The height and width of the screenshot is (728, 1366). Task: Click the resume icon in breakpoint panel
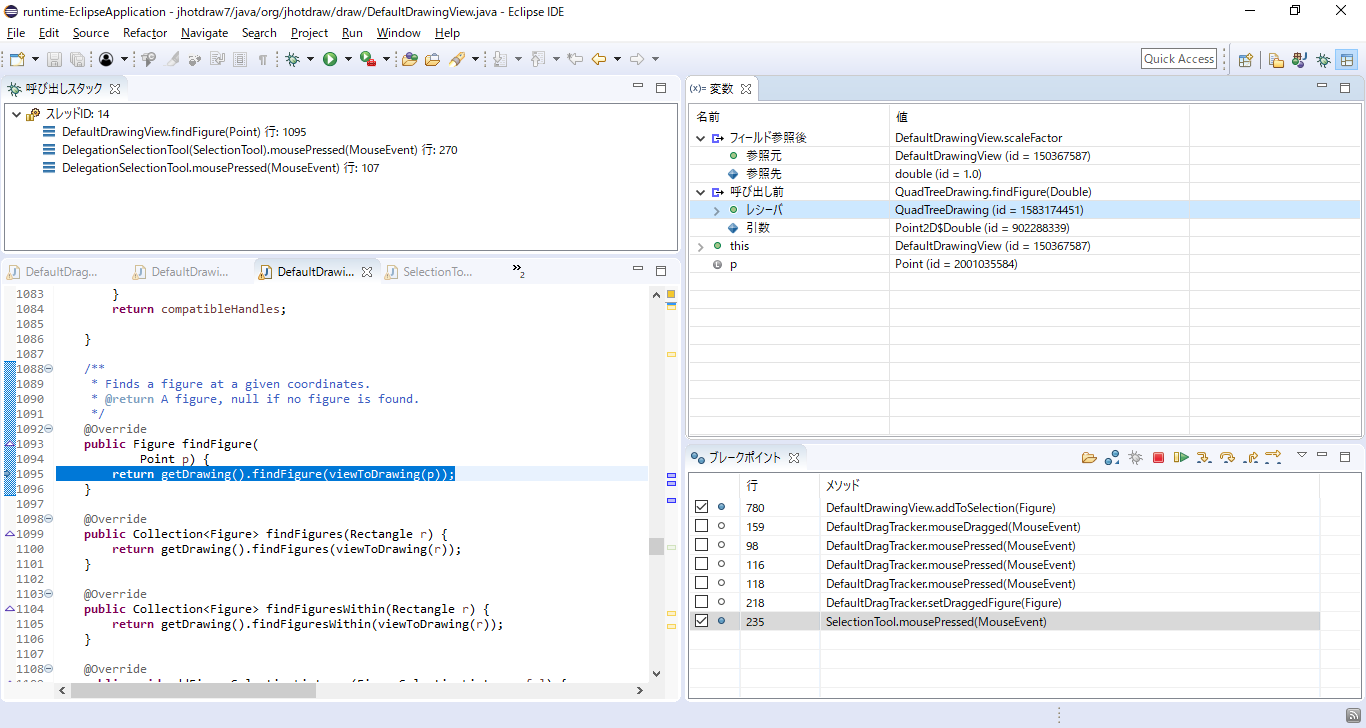[1181, 457]
